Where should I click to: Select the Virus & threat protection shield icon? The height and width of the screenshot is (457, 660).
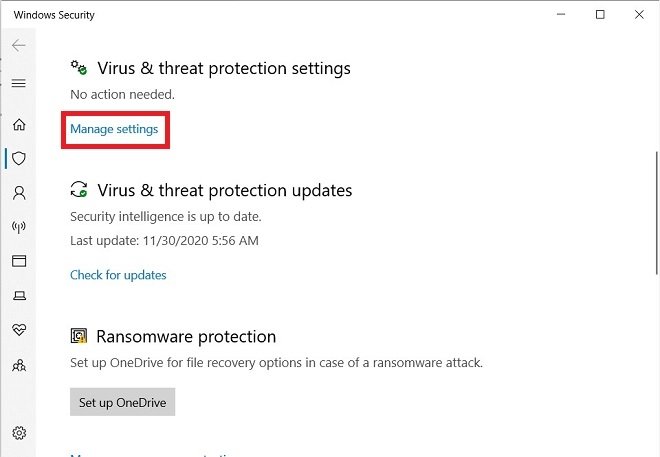click(x=19, y=159)
